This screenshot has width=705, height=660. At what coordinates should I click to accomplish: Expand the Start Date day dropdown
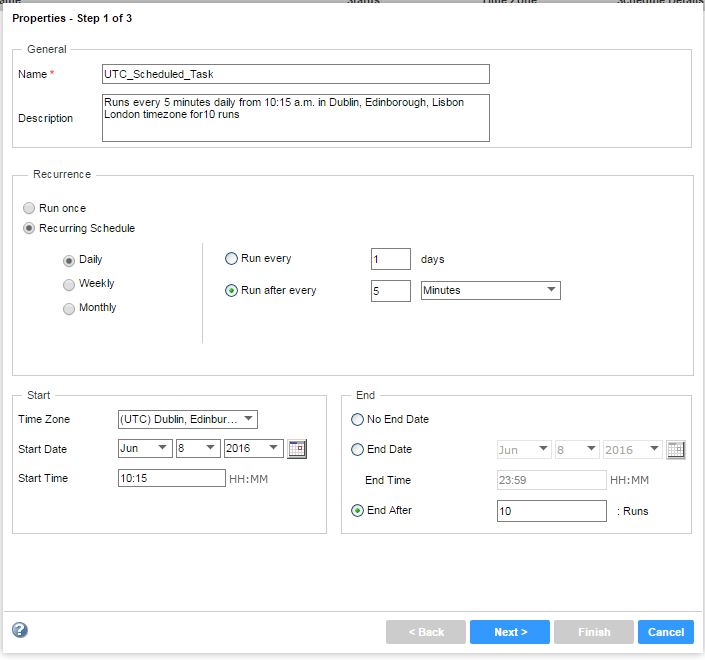pyautogui.click(x=197, y=449)
